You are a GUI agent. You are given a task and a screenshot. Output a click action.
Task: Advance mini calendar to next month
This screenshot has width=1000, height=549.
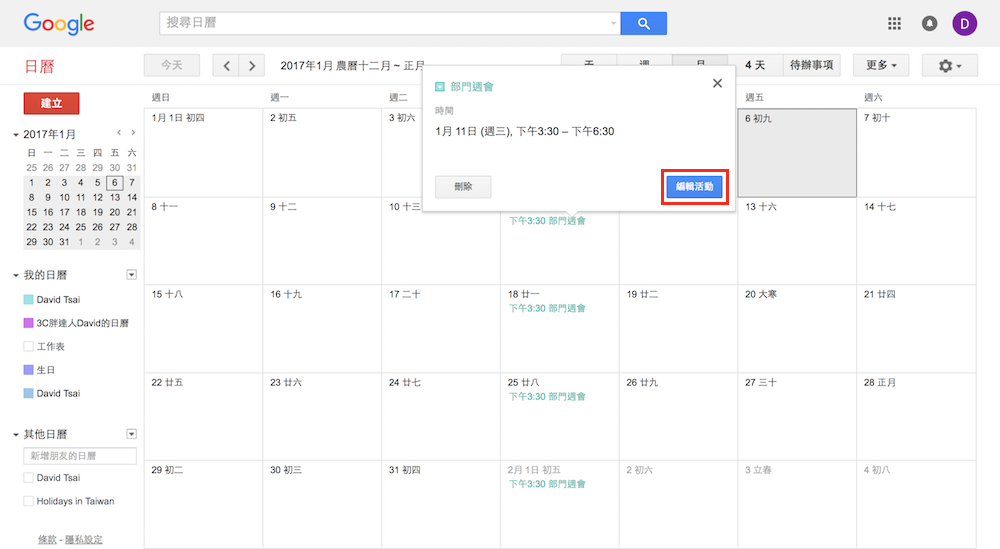[x=133, y=133]
